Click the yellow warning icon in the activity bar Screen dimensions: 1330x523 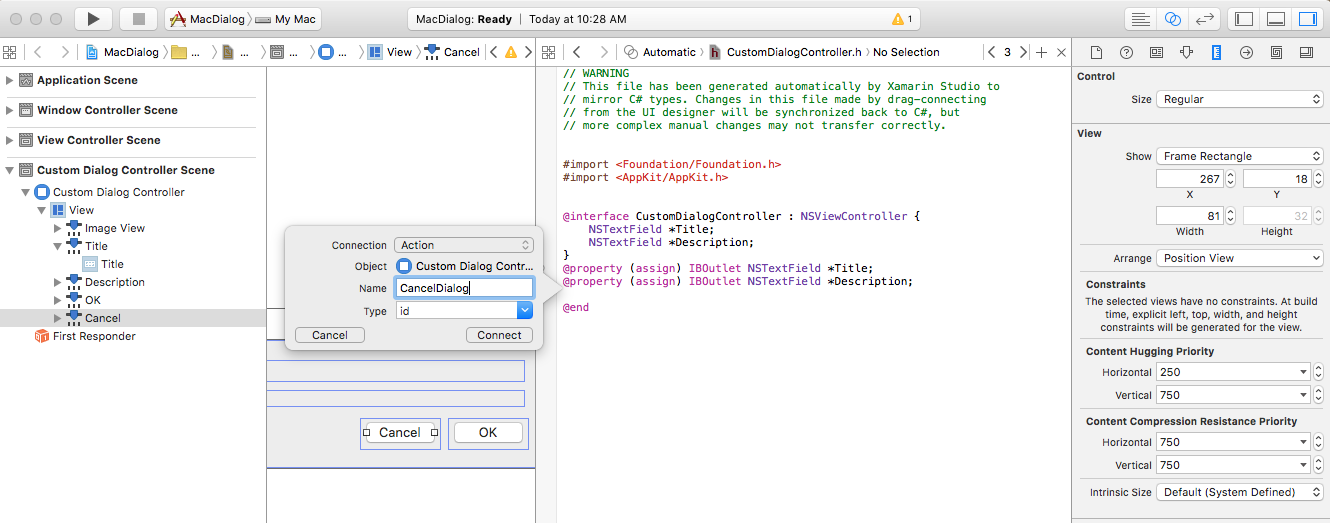(x=898, y=19)
